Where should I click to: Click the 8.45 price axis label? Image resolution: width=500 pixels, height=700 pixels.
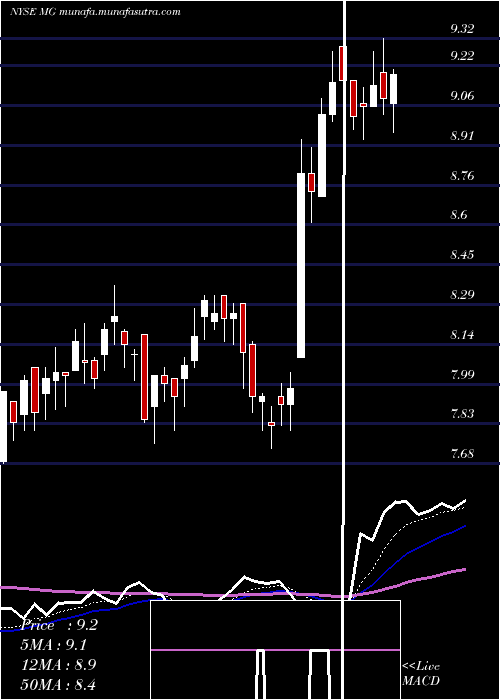[462, 255]
